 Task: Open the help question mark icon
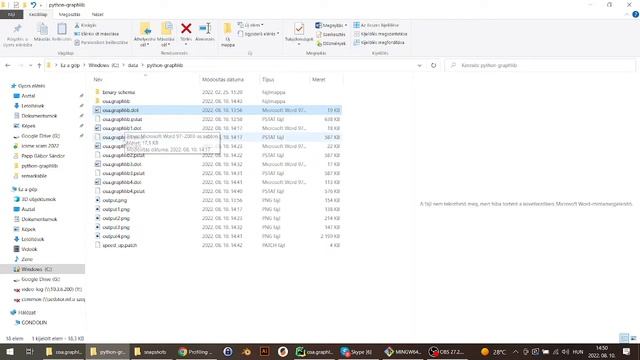(x=636, y=14)
